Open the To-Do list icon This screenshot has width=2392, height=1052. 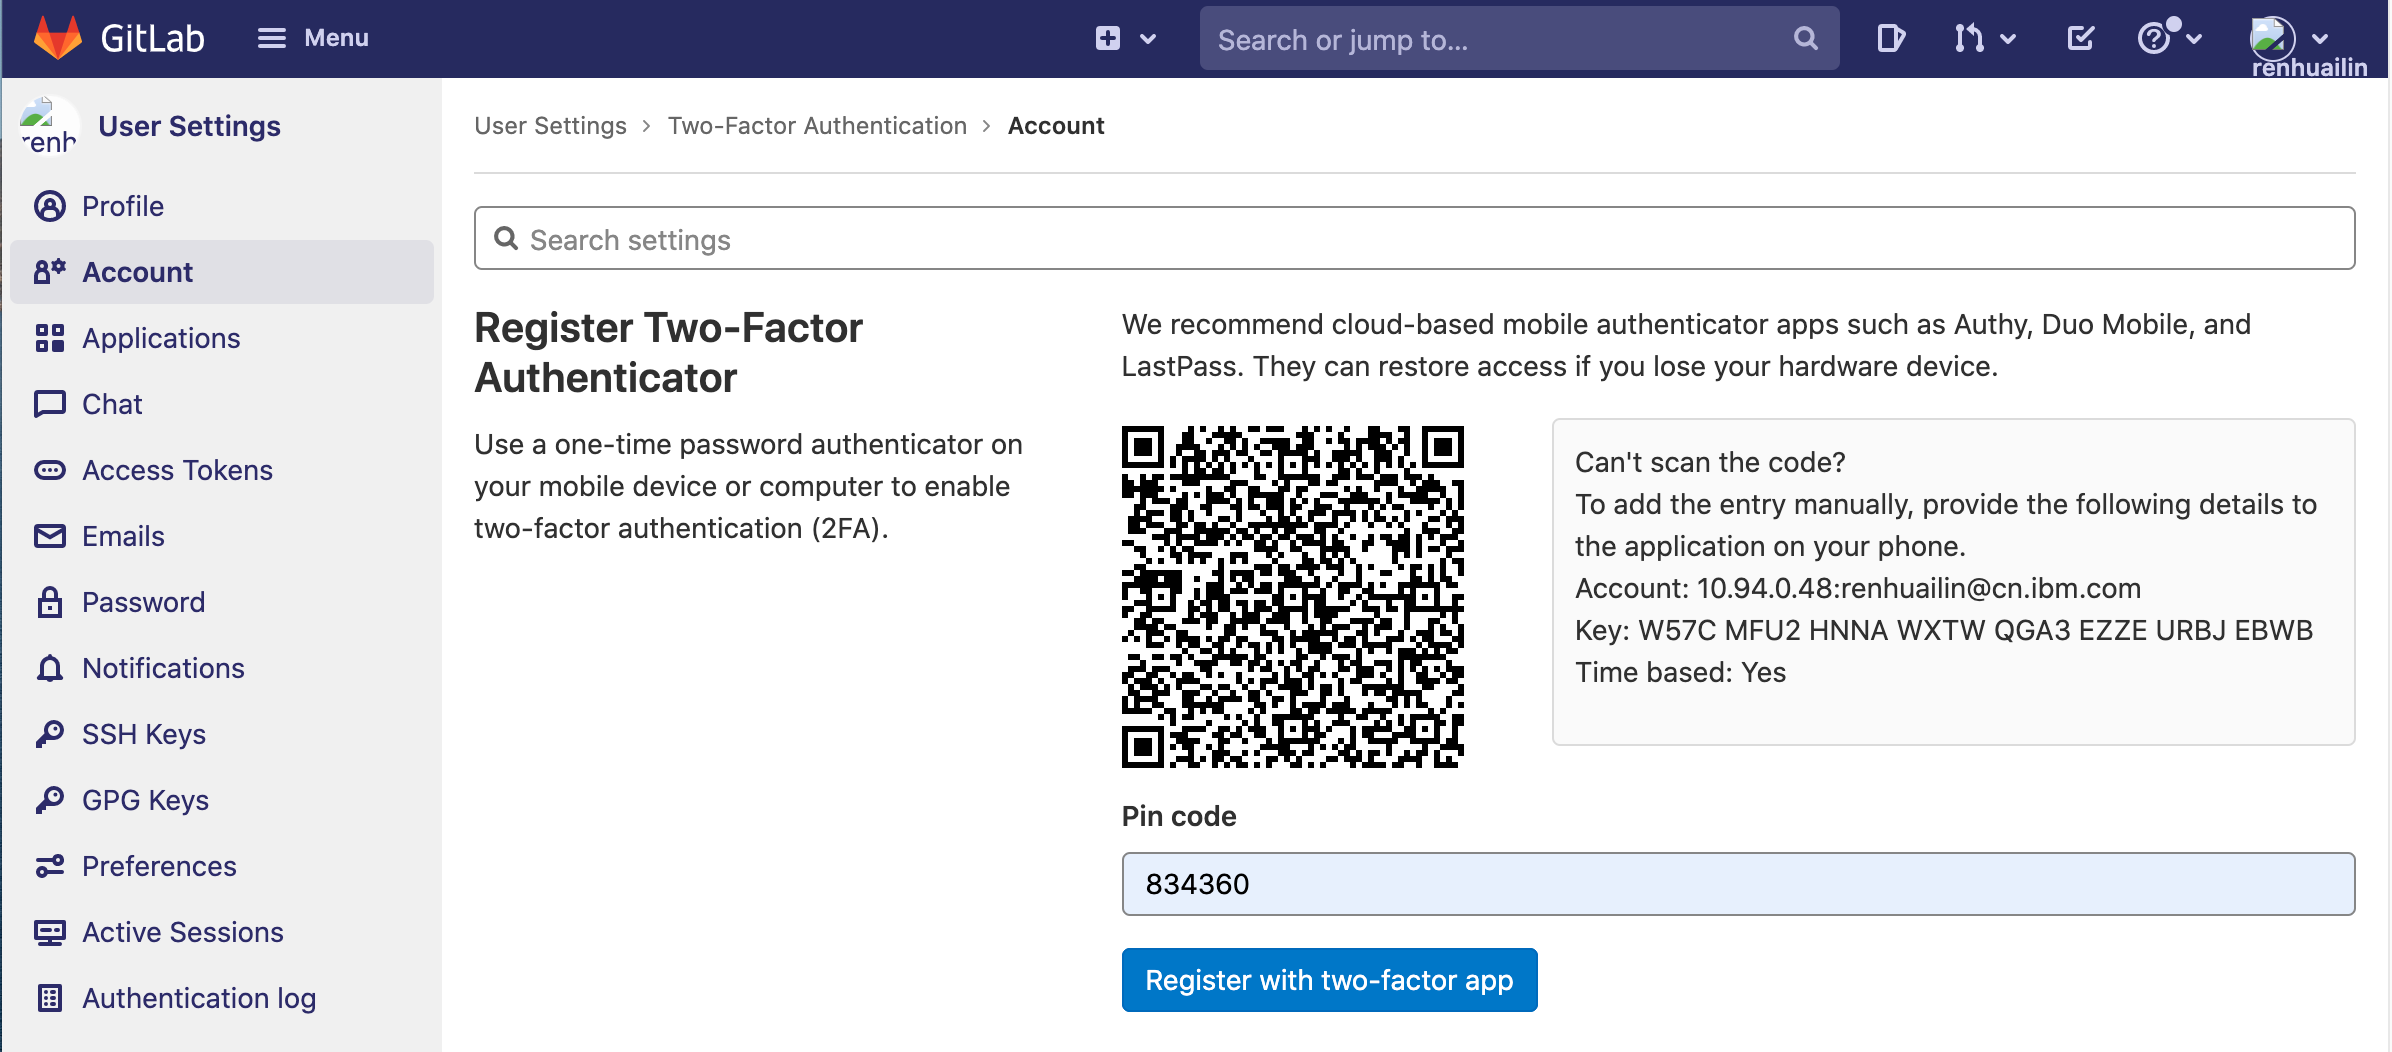tap(2080, 38)
